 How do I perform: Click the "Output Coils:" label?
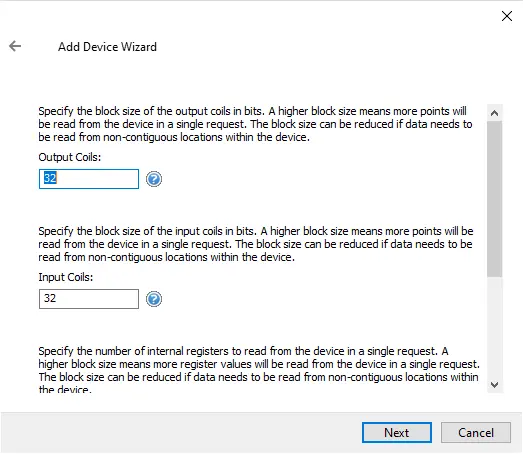[x=69, y=157]
